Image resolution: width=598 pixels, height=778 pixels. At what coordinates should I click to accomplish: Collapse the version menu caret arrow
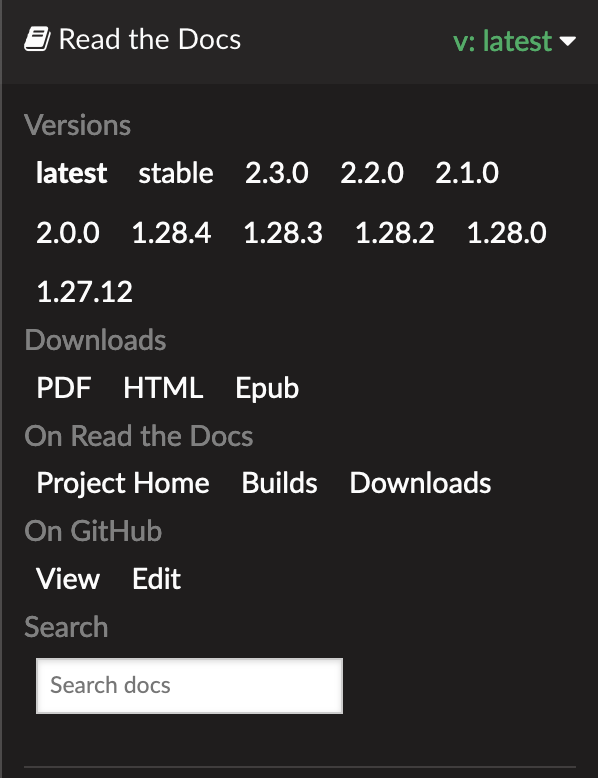point(568,41)
